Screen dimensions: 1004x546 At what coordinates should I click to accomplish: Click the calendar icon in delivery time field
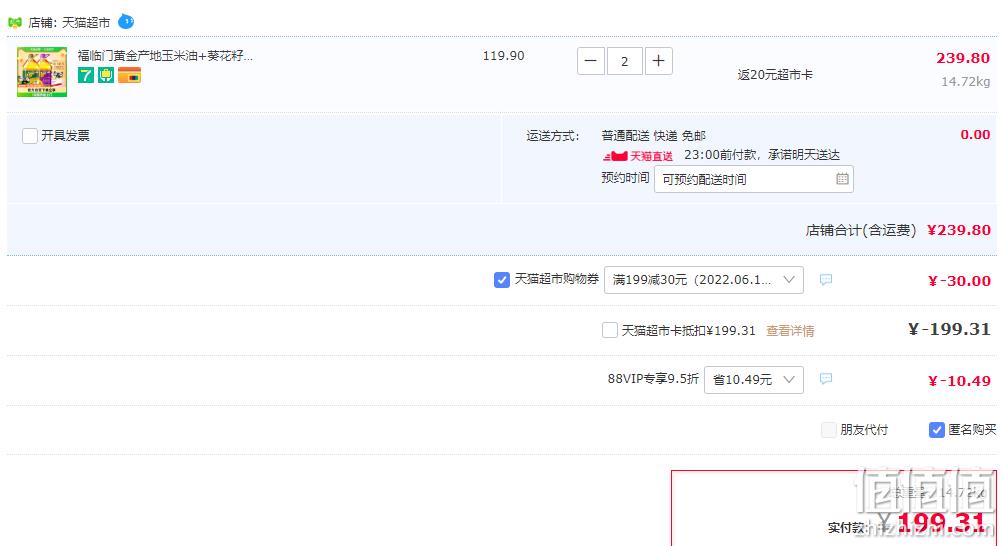coord(842,179)
